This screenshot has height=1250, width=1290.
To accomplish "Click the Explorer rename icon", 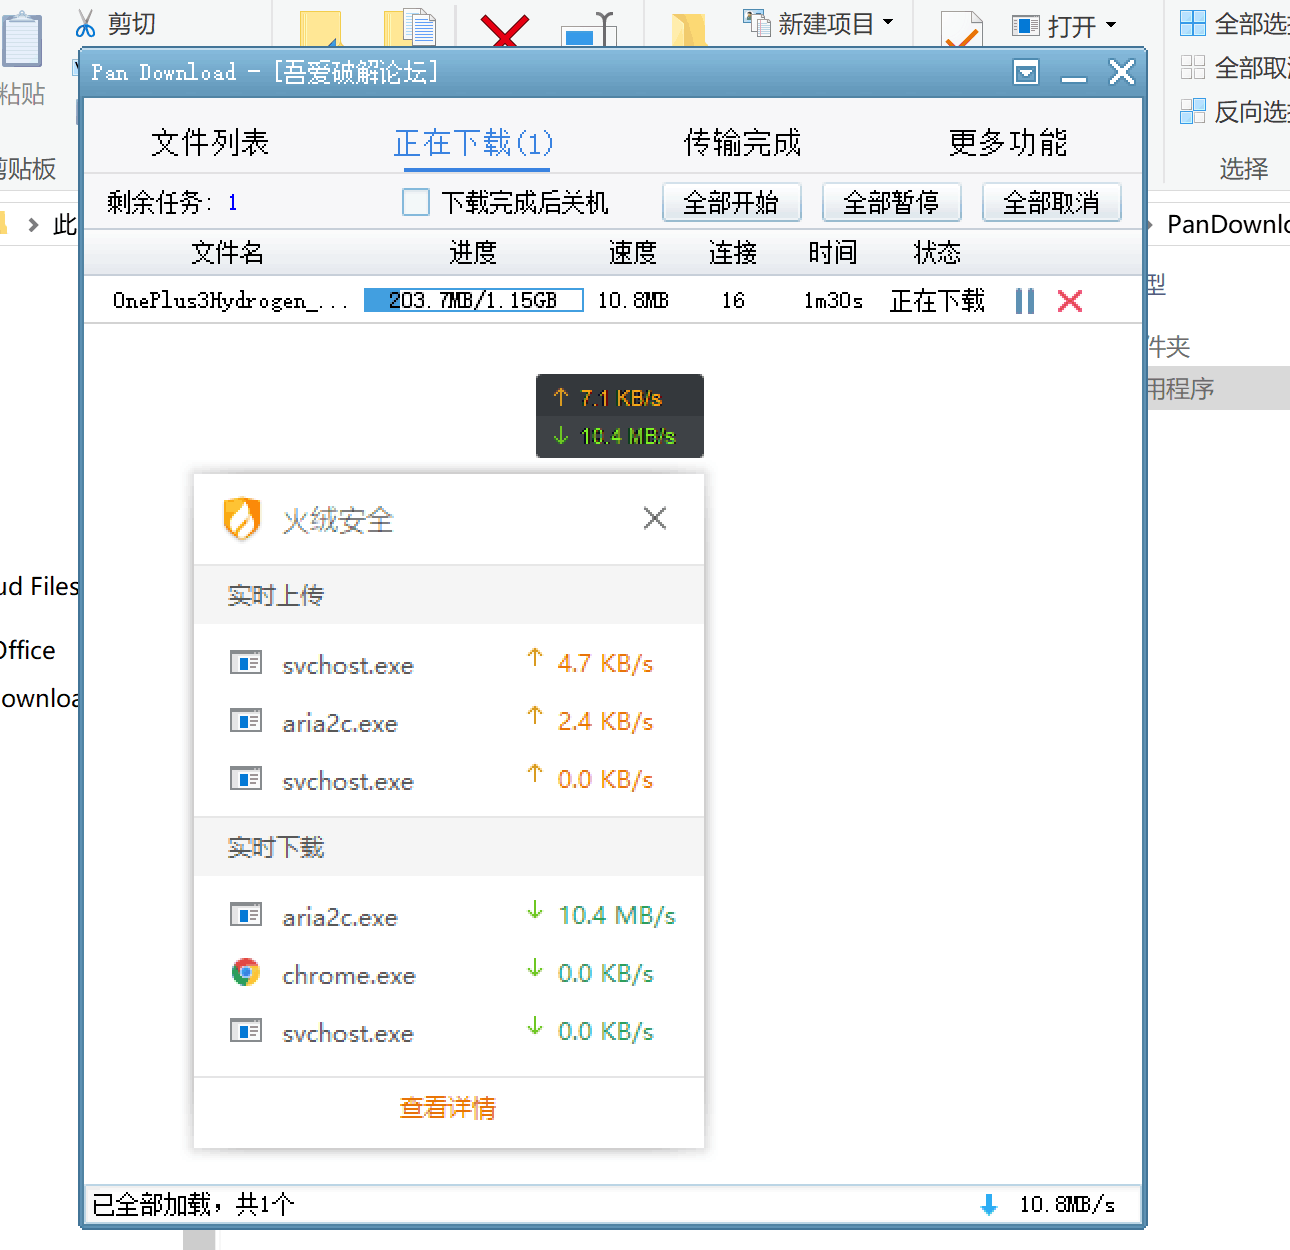I will pyautogui.click(x=591, y=30).
